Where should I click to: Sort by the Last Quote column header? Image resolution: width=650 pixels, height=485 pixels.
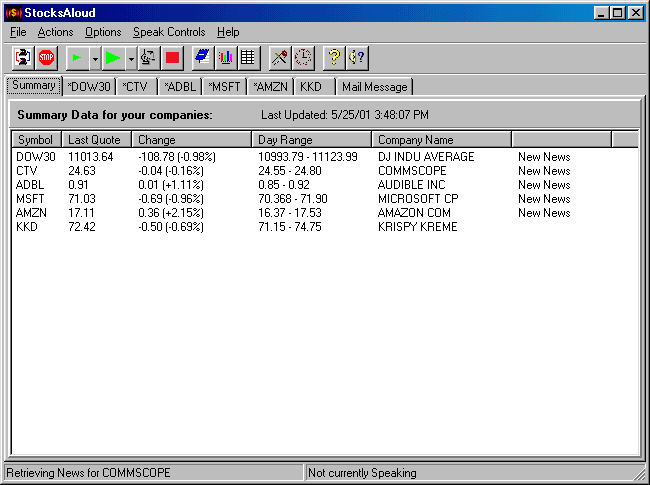click(x=97, y=140)
